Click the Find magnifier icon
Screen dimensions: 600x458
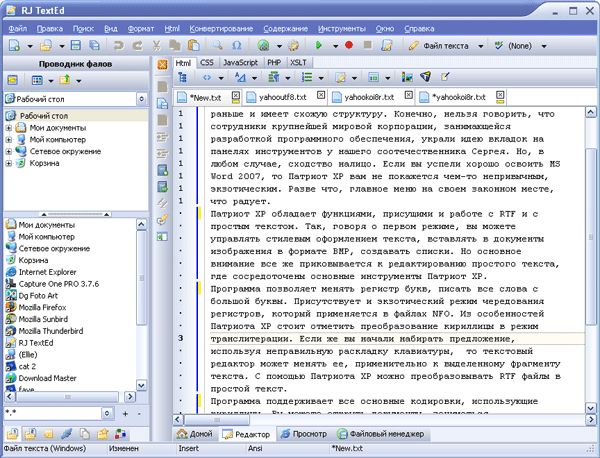point(218,45)
